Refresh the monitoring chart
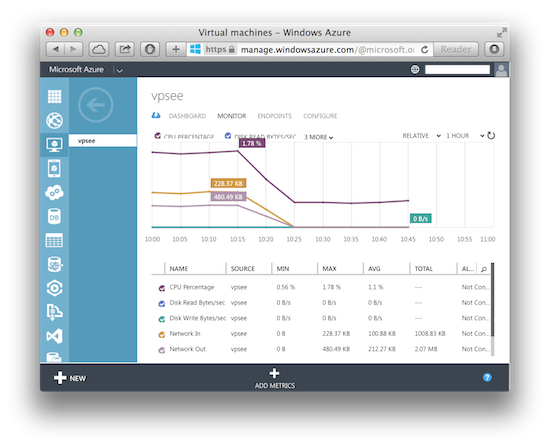 coord(491,135)
